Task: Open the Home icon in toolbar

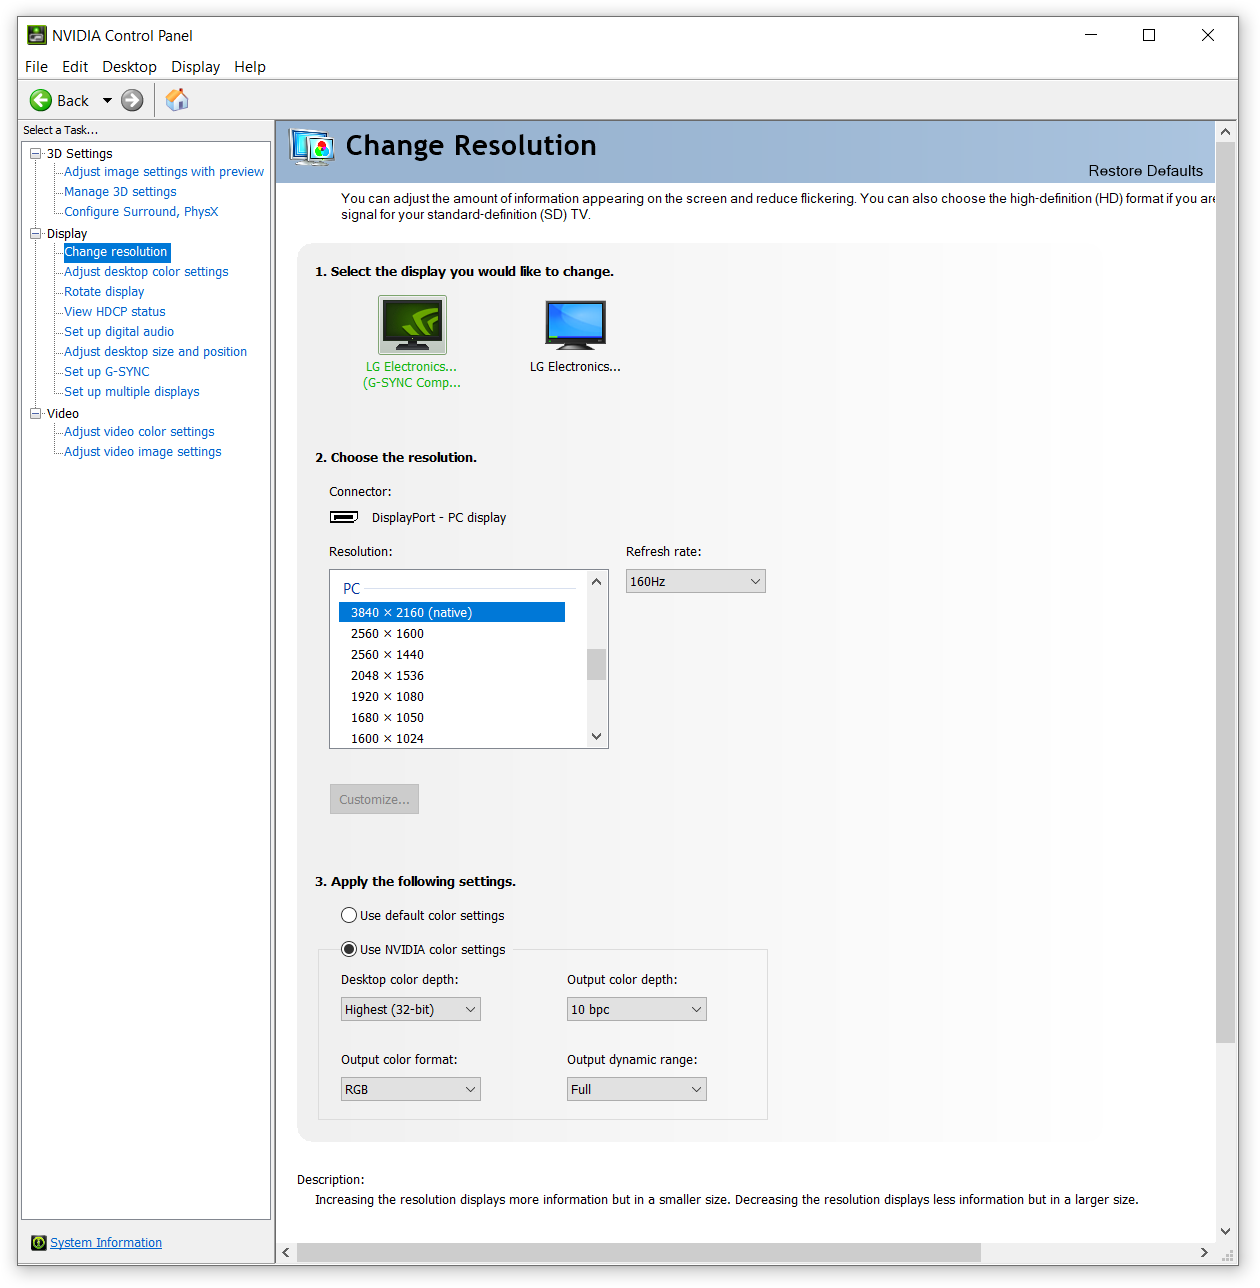Action: coord(177,99)
